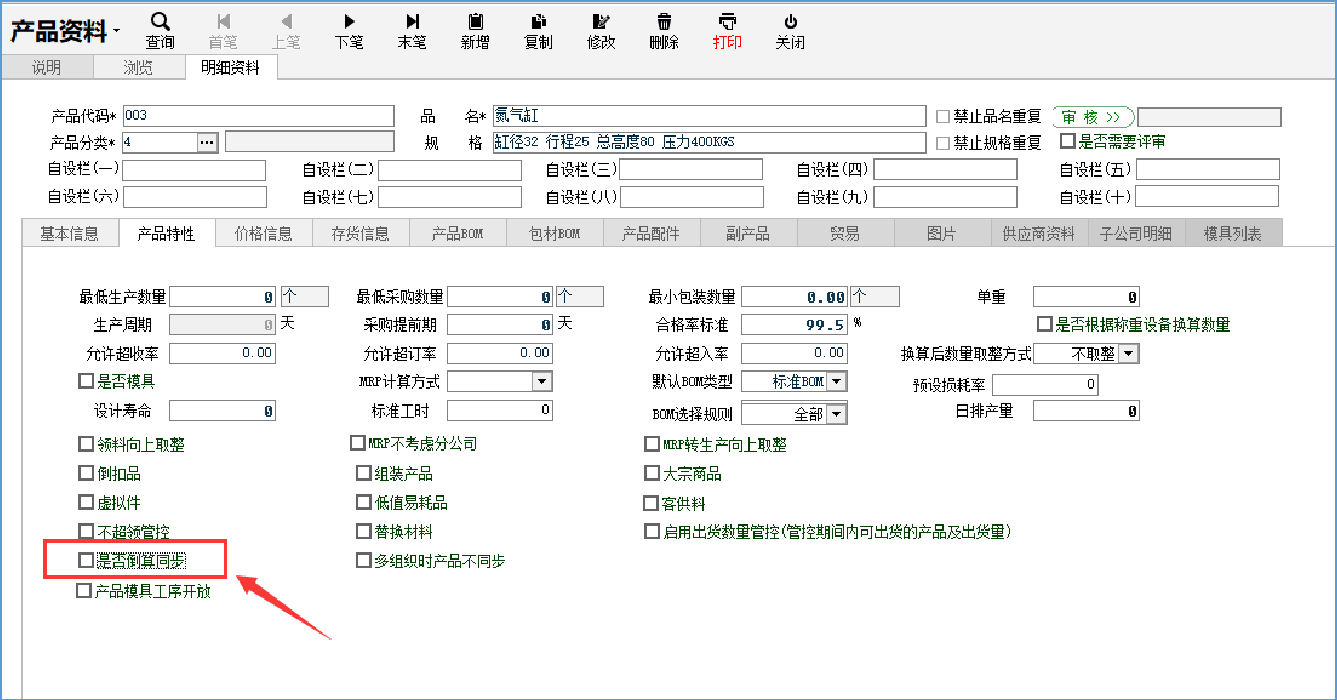
Task: Click the 复制 copy icon
Action: pyautogui.click(x=538, y=22)
